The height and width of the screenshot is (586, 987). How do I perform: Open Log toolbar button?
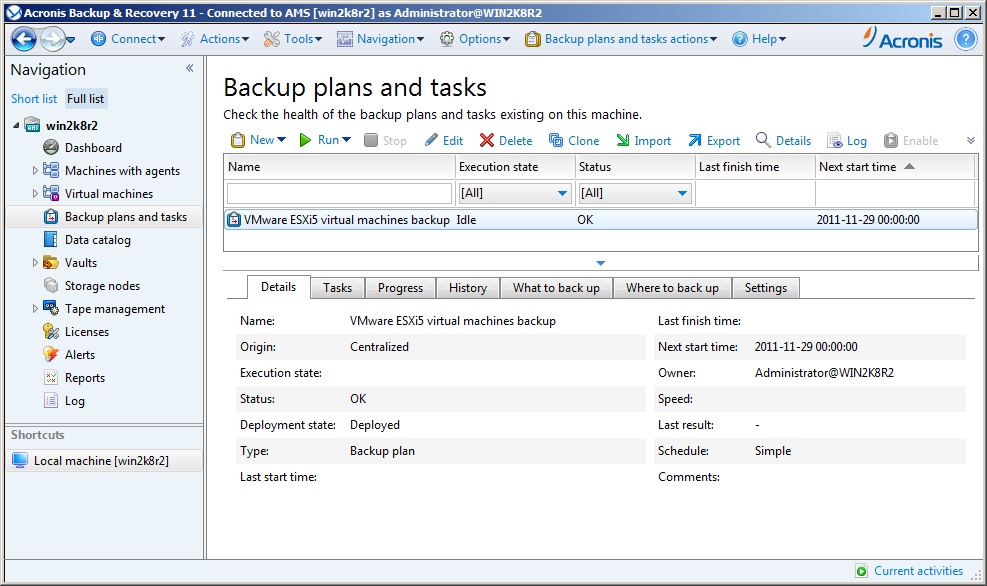pyautogui.click(x=847, y=141)
